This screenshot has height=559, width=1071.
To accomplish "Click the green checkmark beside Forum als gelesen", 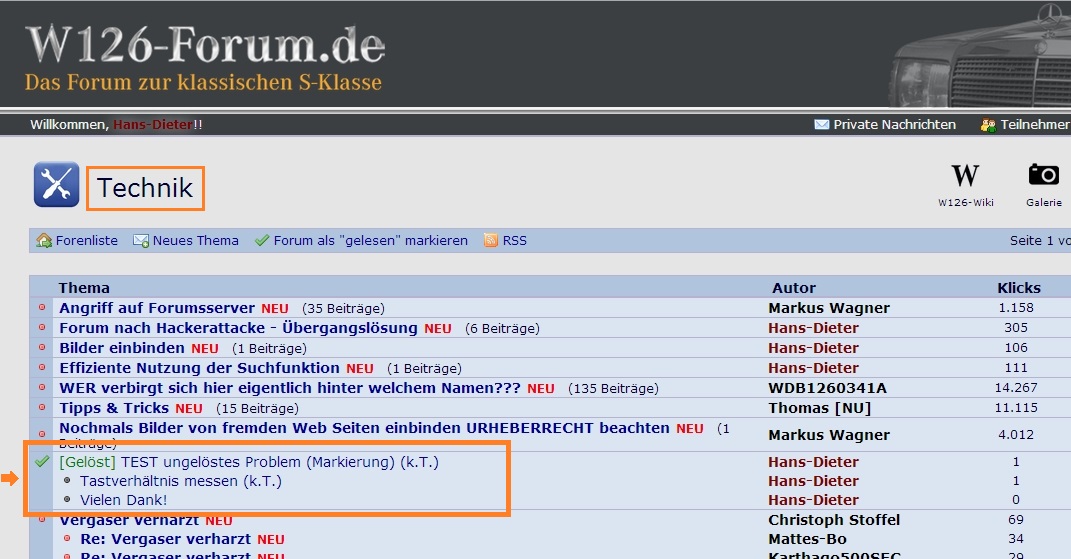I will click(262, 241).
